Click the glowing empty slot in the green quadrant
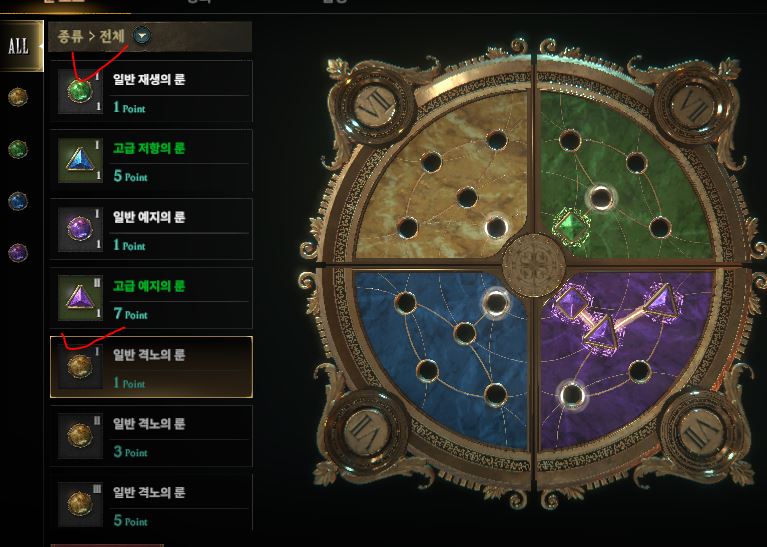 click(601, 198)
